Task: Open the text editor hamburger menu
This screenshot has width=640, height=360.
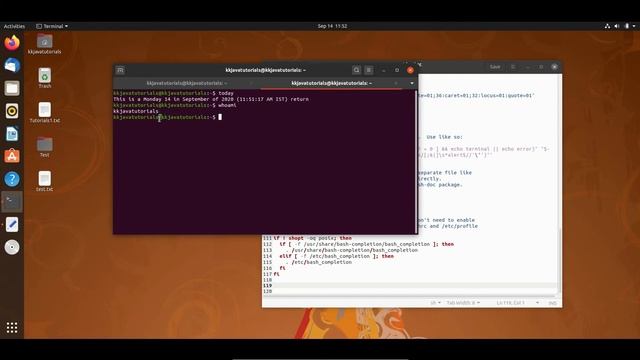Action: (513, 67)
